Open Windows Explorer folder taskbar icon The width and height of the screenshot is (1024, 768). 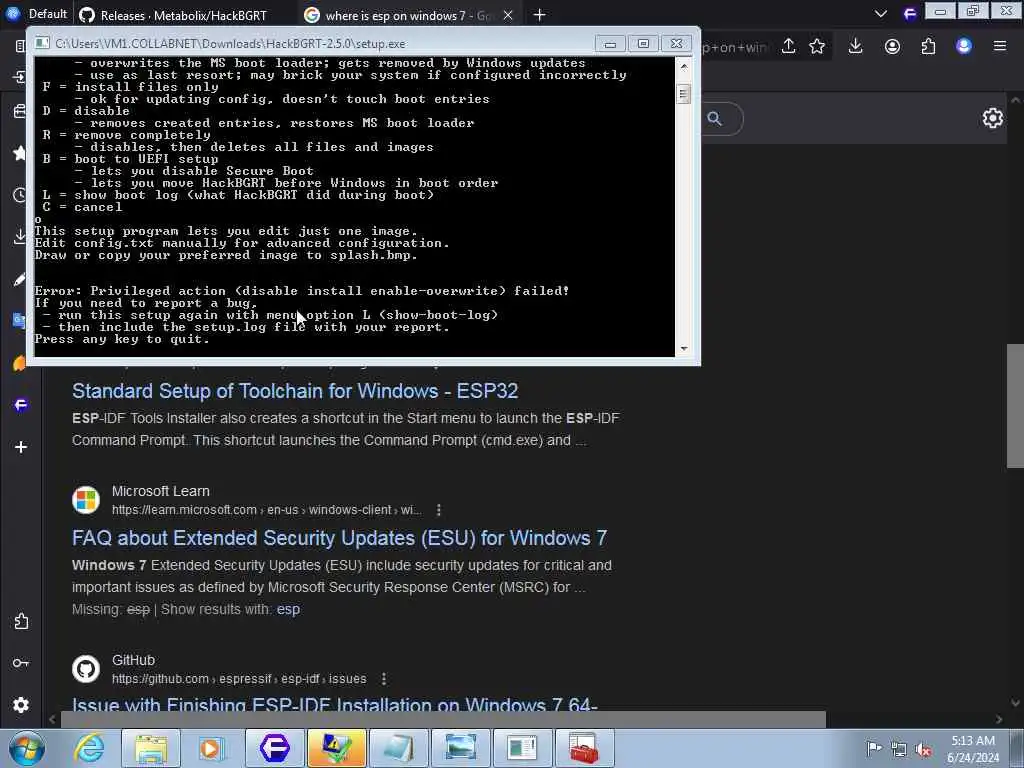click(151, 748)
